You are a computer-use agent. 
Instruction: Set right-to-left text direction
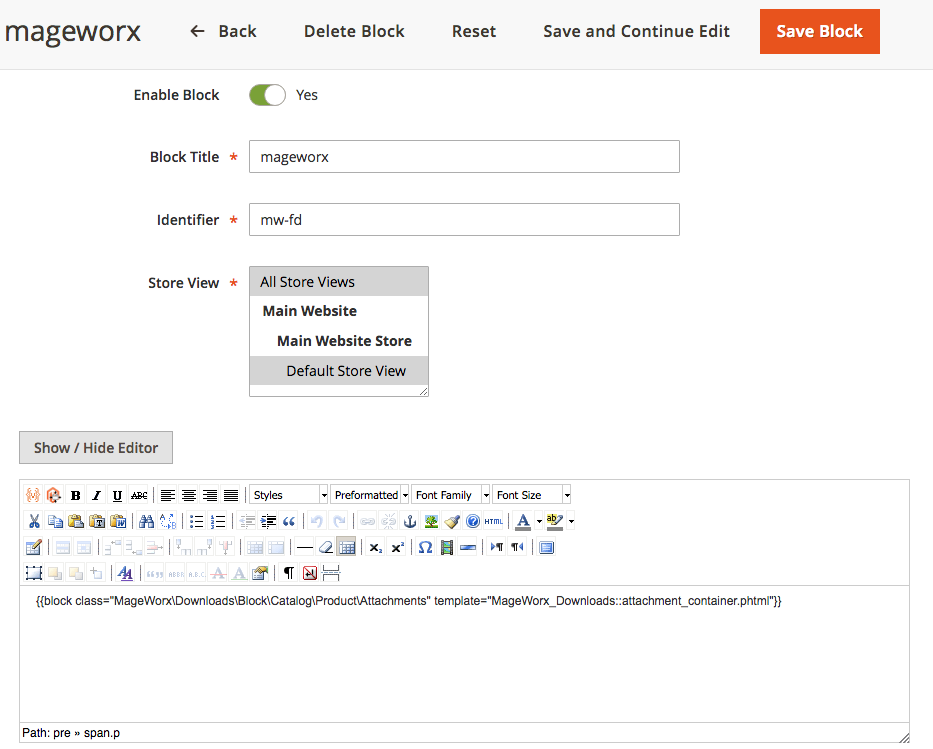(x=518, y=547)
